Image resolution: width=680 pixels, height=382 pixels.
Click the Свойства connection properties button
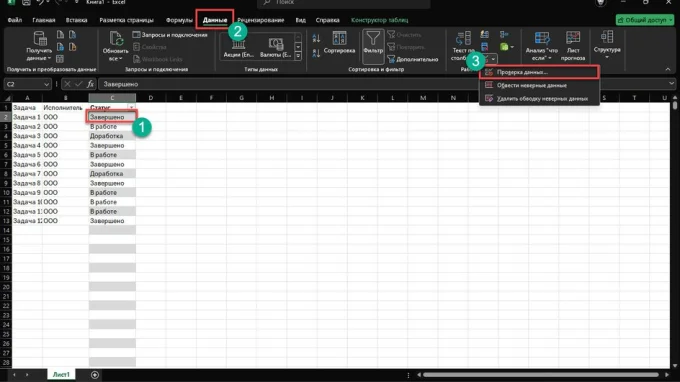tap(150, 47)
